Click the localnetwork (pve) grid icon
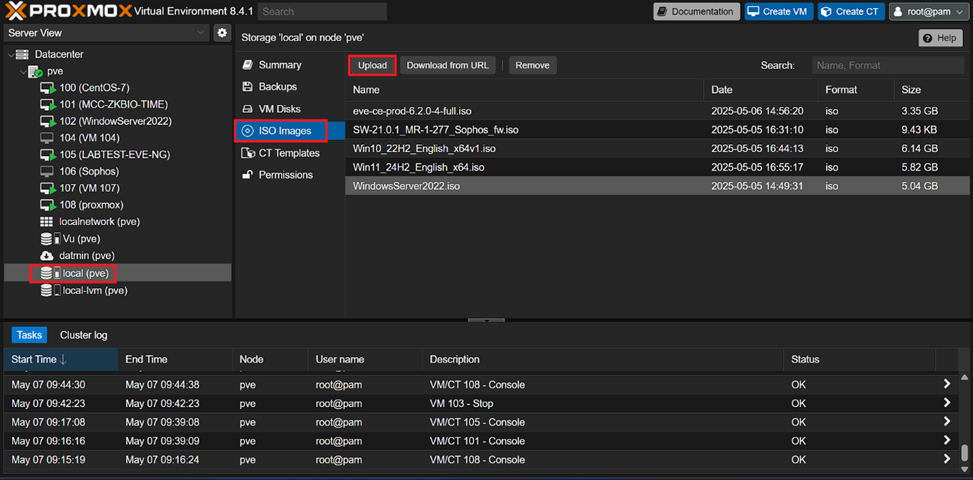This screenshot has width=973, height=480. [x=47, y=221]
